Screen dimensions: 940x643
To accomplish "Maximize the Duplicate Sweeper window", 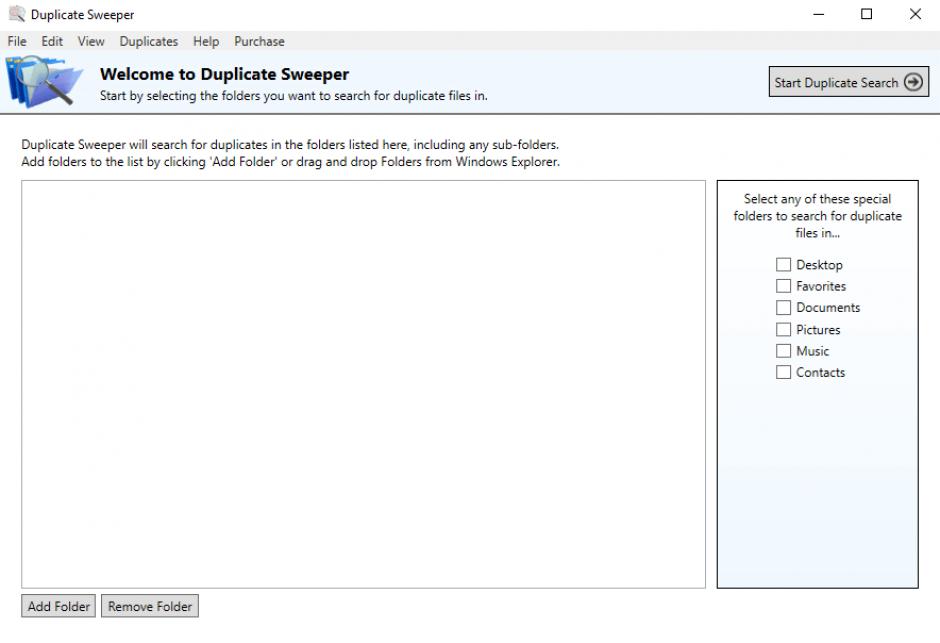I will click(866, 14).
